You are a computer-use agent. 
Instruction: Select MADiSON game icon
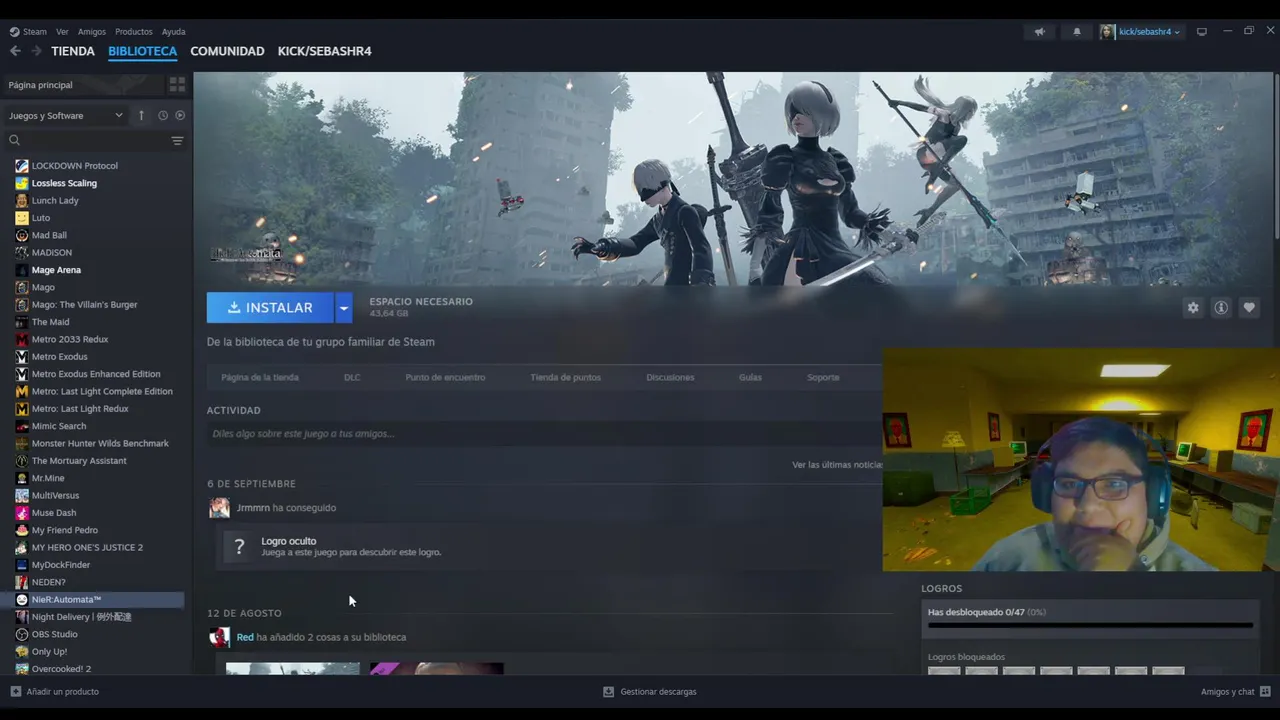(22, 253)
